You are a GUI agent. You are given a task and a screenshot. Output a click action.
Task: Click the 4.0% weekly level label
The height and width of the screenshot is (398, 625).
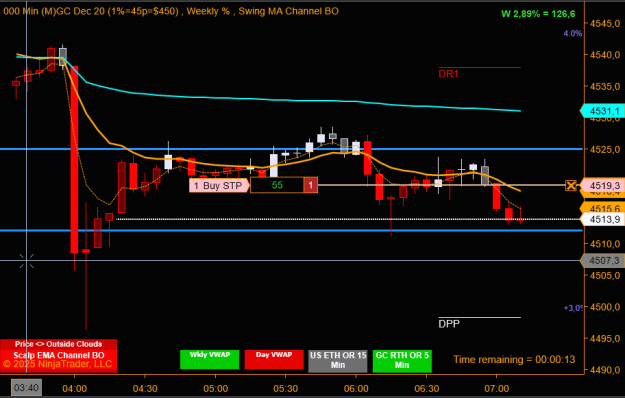pyautogui.click(x=573, y=33)
